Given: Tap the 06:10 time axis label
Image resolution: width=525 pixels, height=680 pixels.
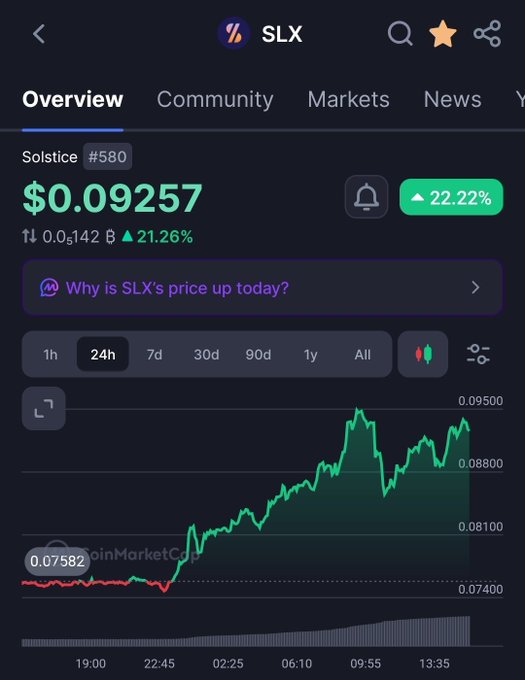Looking at the screenshot, I should 297,664.
